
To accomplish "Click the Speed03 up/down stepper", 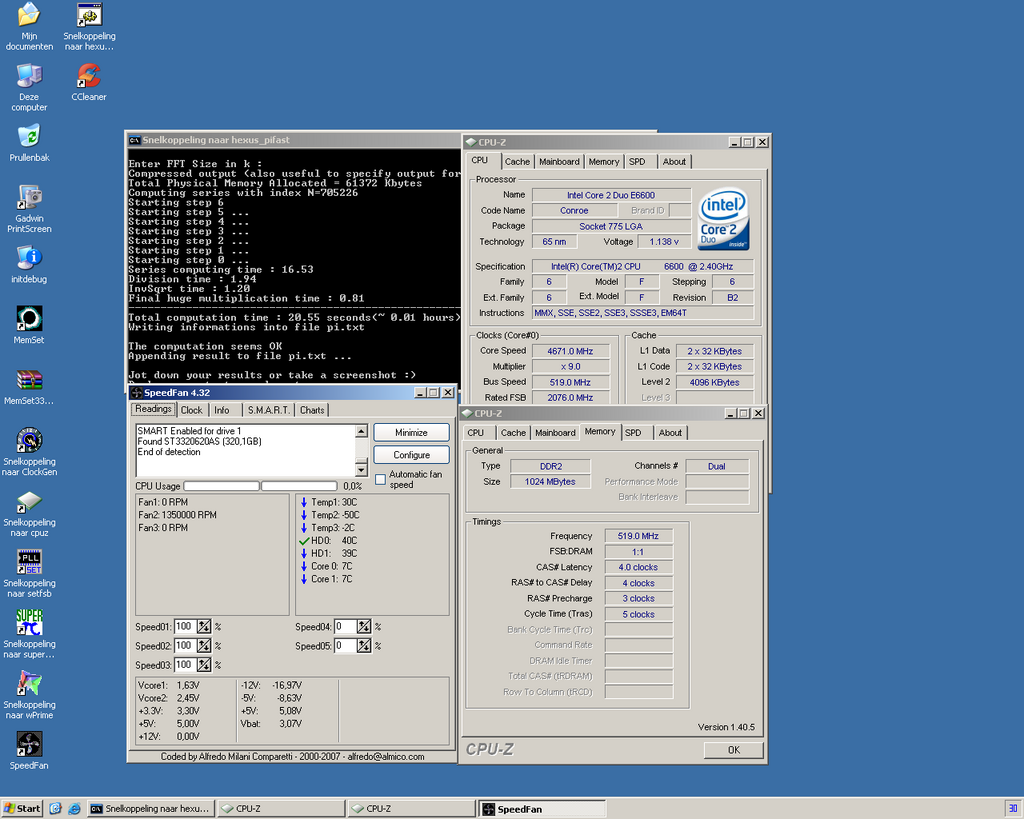I will coord(204,665).
